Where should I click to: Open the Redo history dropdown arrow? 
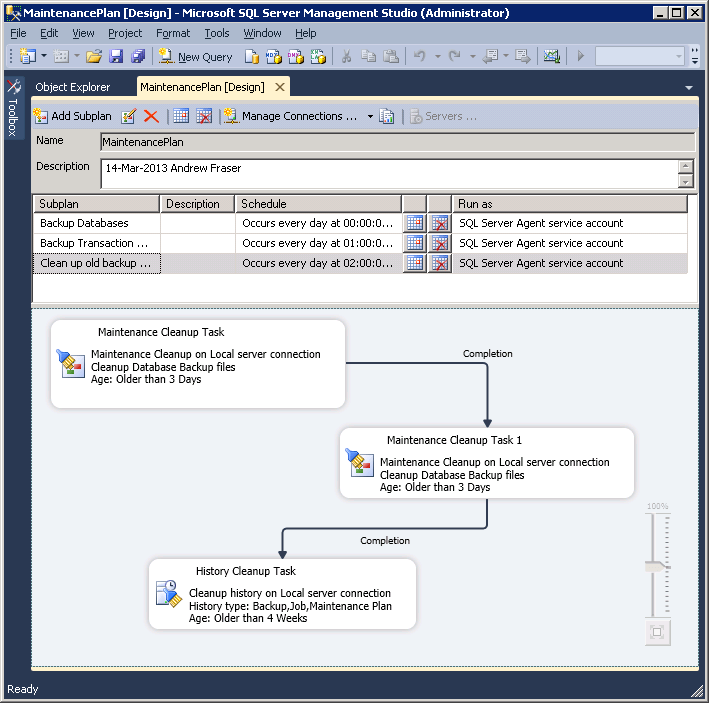pos(473,57)
